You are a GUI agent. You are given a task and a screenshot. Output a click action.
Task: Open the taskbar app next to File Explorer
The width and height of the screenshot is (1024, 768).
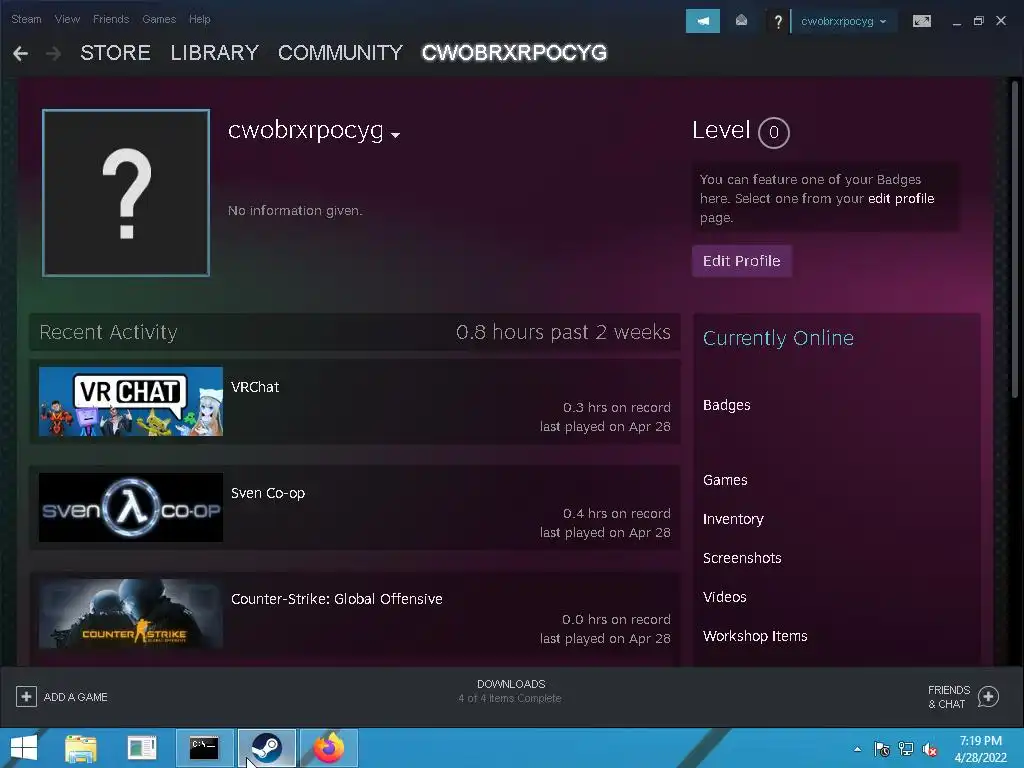click(142, 748)
